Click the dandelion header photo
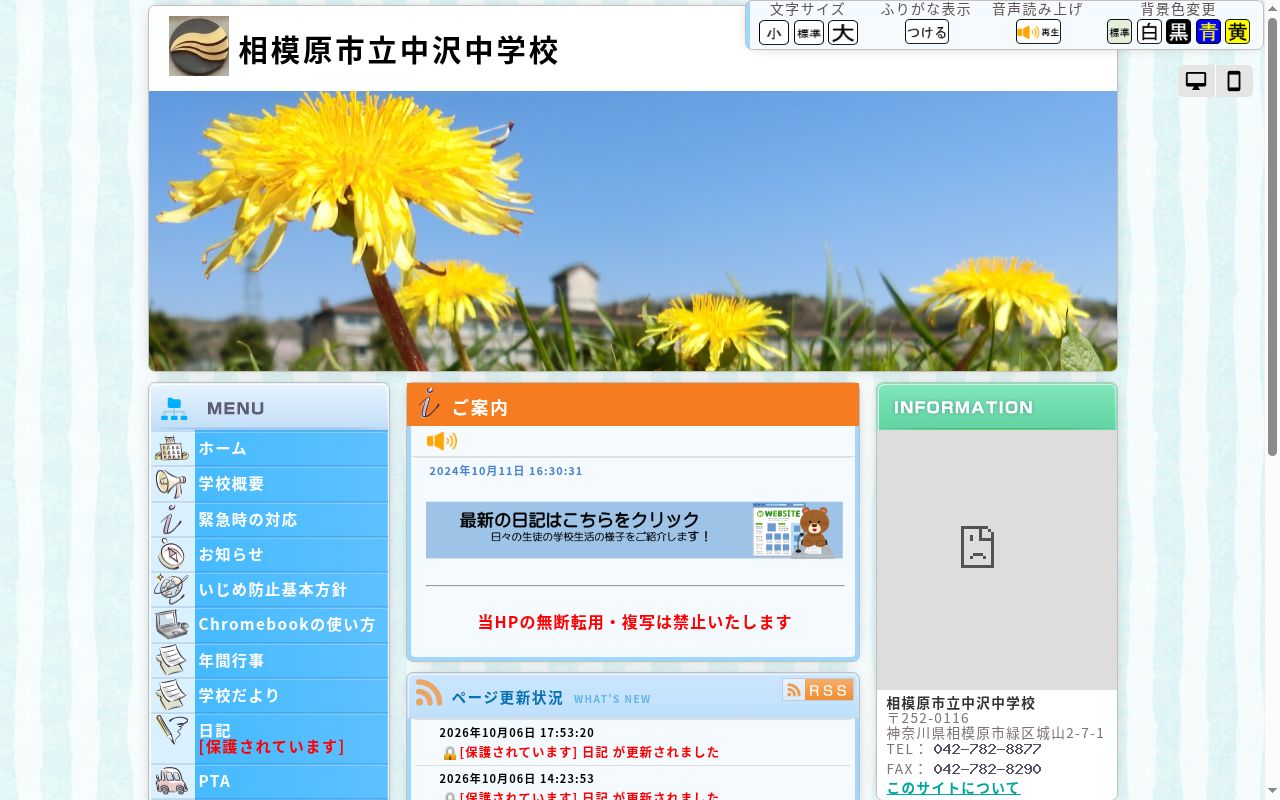The image size is (1280, 800). 633,231
